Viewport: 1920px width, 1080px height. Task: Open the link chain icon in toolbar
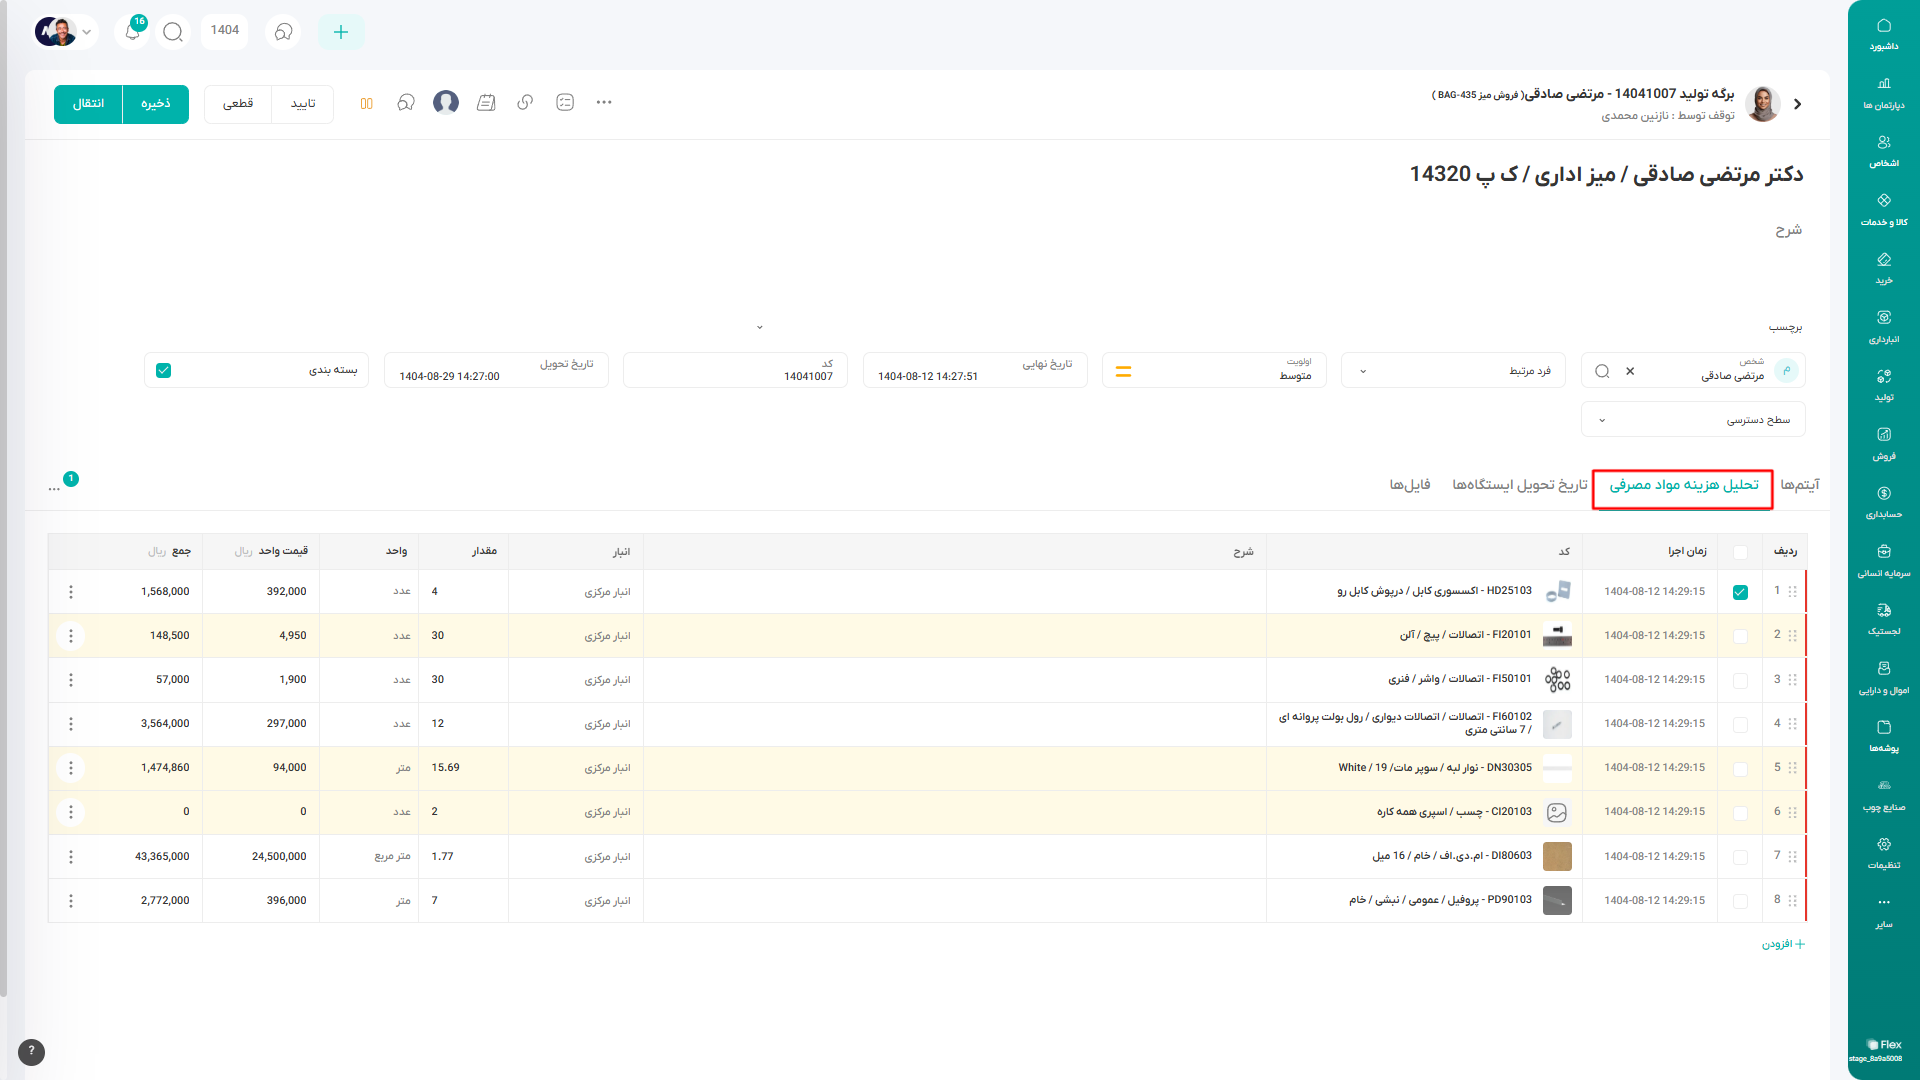(x=525, y=103)
